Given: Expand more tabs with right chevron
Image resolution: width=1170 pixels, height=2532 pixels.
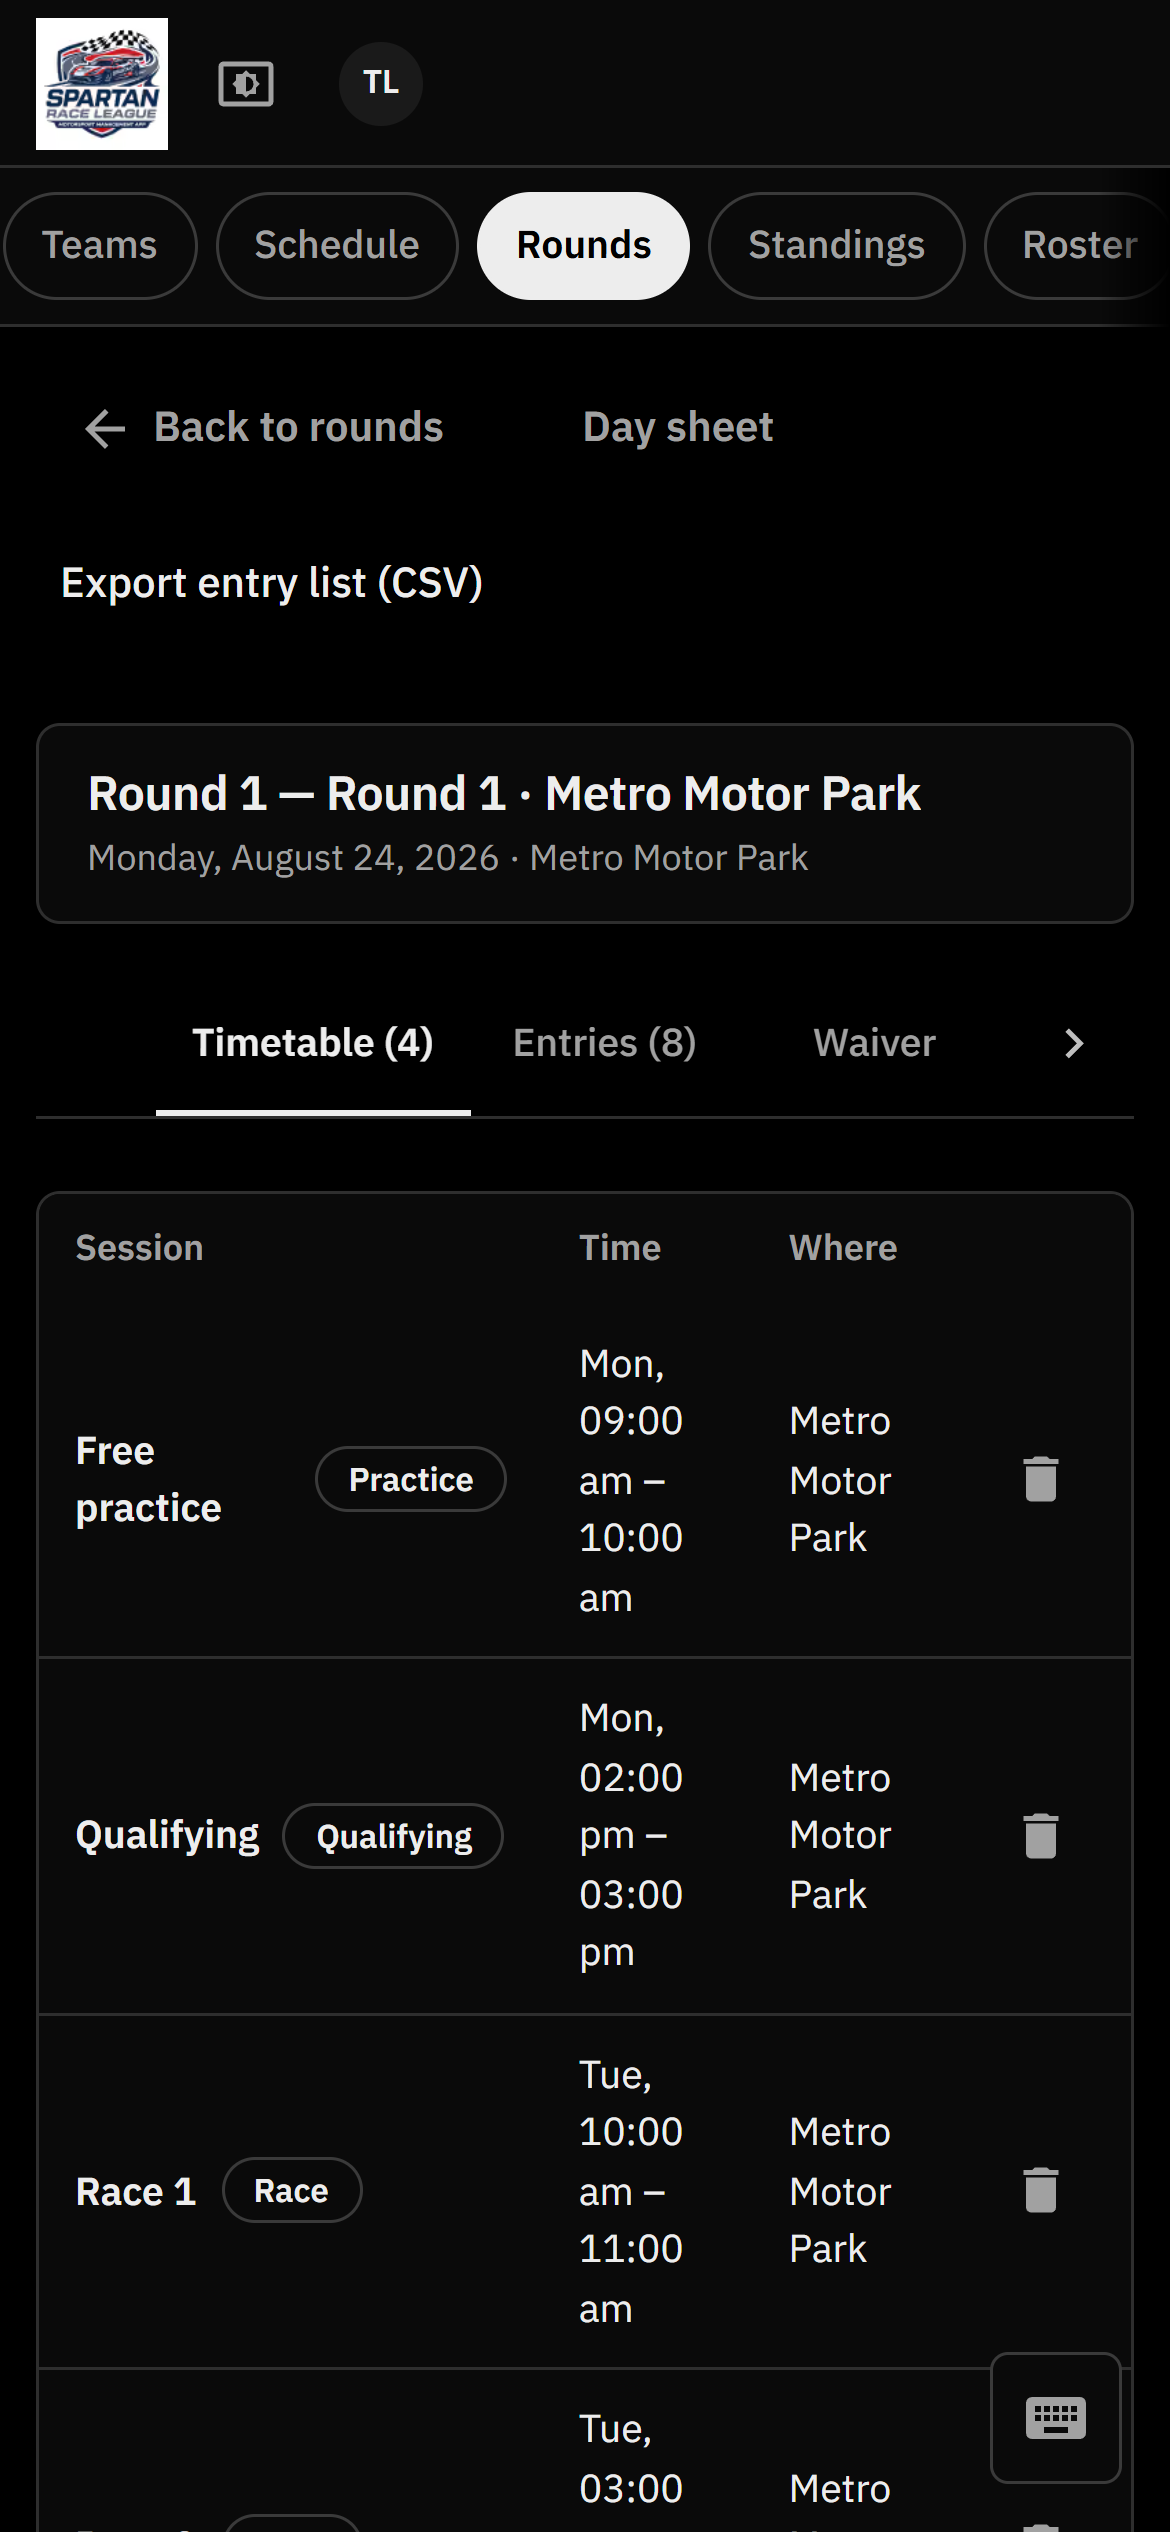Looking at the screenshot, I should coord(1074,1044).
